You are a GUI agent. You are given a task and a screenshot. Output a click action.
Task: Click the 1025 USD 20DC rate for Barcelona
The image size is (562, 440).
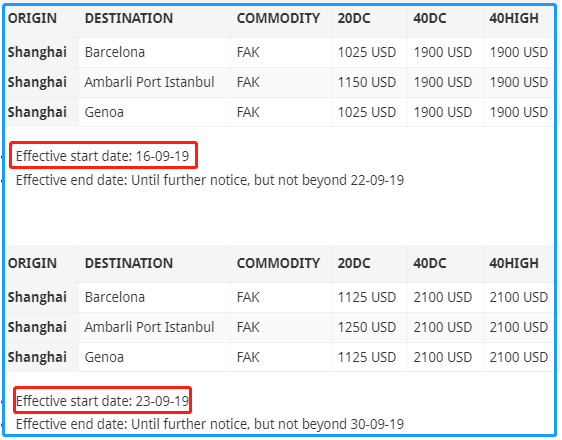coord(367,52)
